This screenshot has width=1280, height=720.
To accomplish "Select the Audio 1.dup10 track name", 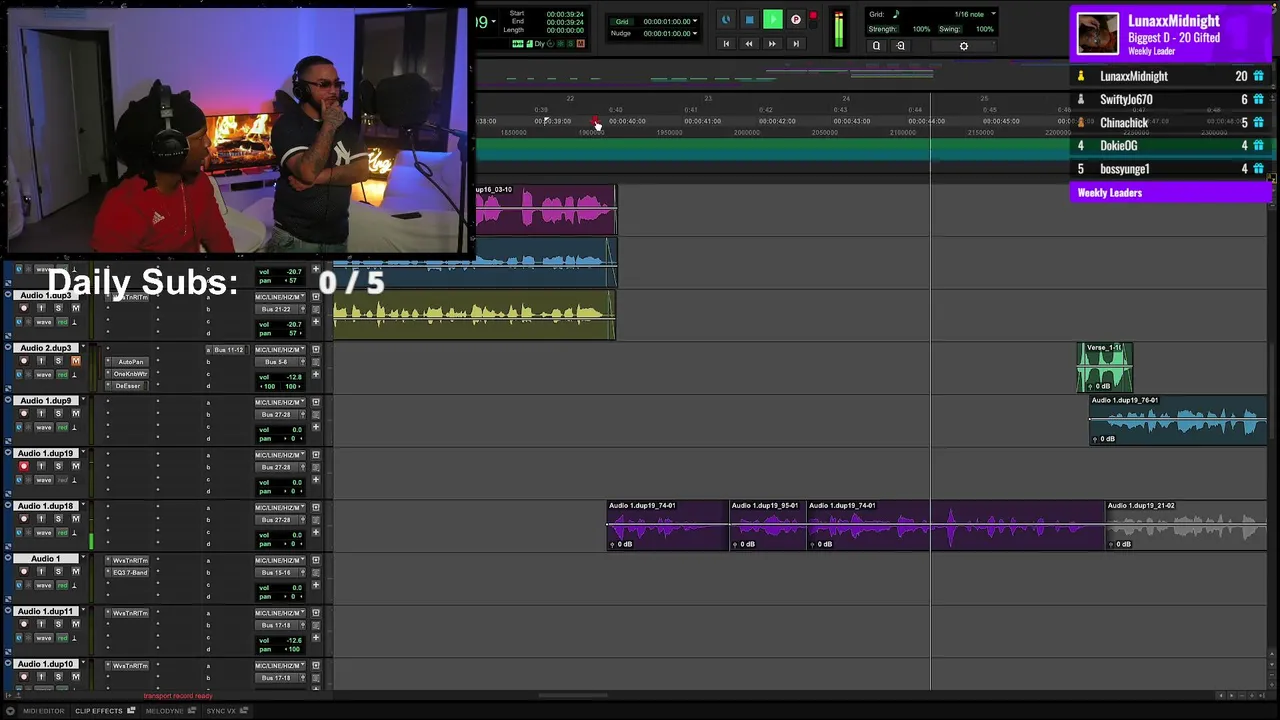I will (x=46, y=664).
